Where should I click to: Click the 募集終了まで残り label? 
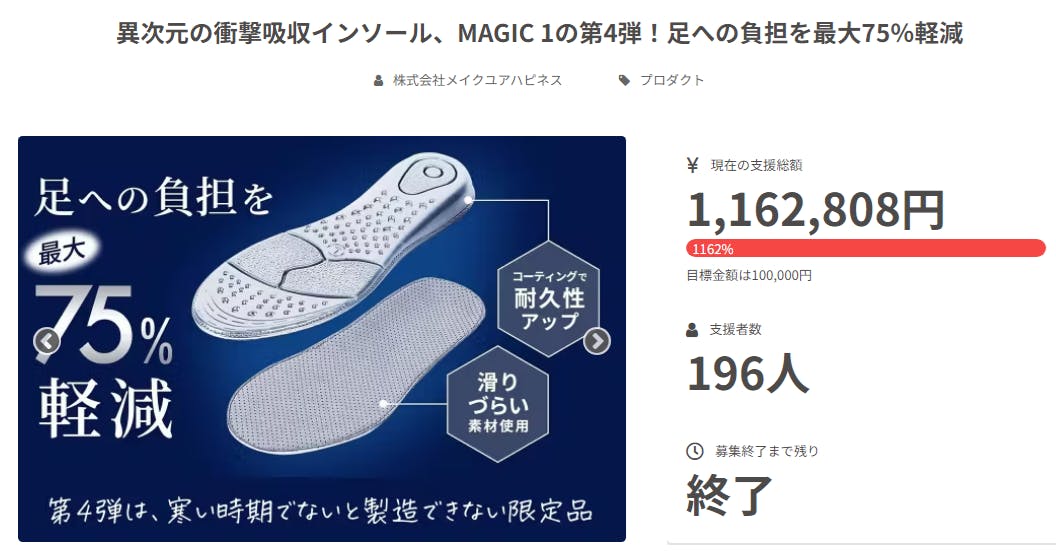pyautogui.click(x=767, y=451)
